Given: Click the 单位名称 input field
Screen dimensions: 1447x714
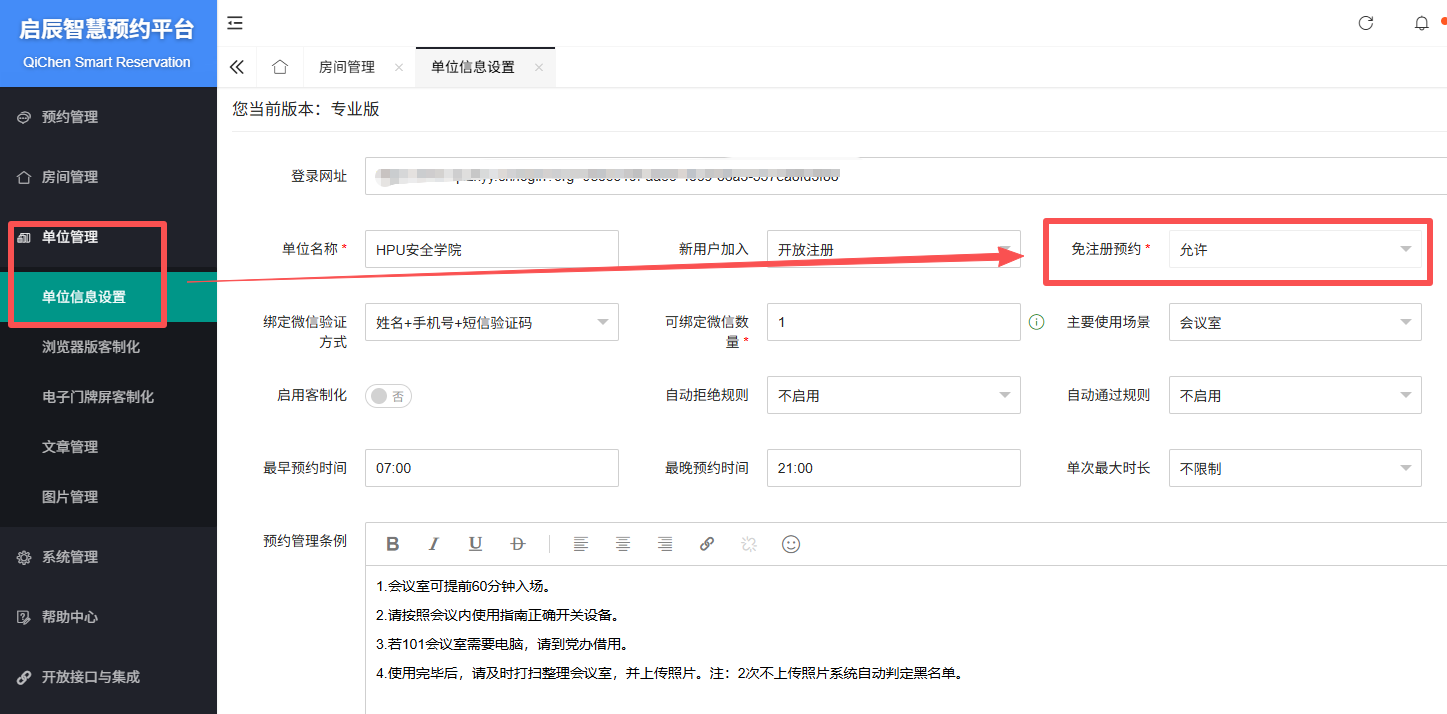Looking at the screenshot, I should tap(491, 249).
